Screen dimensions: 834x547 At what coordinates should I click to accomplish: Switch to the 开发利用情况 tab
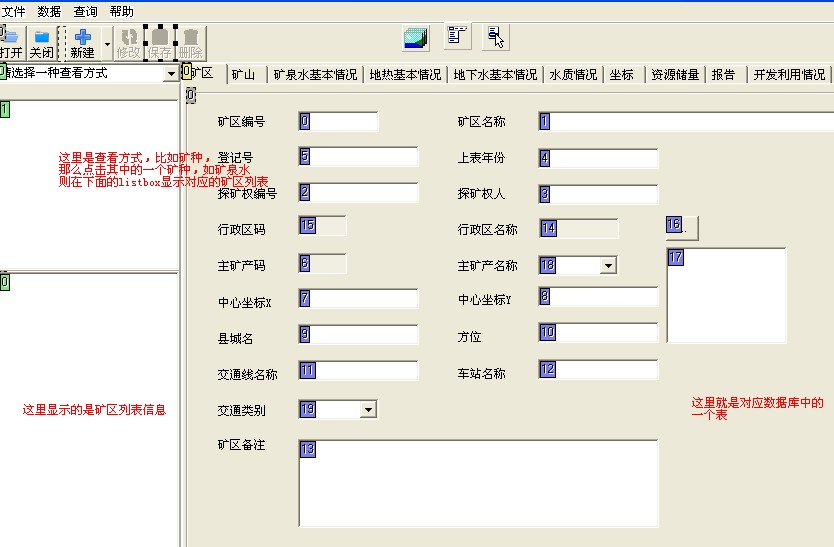click(x=789, y=74)
